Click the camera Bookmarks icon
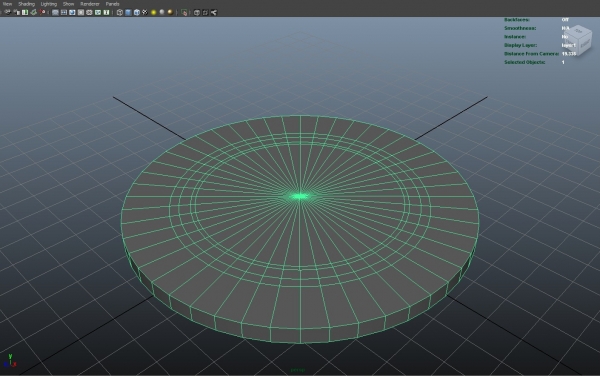The height and width of the screenshot is (376, 600). [x=25, y=12]
